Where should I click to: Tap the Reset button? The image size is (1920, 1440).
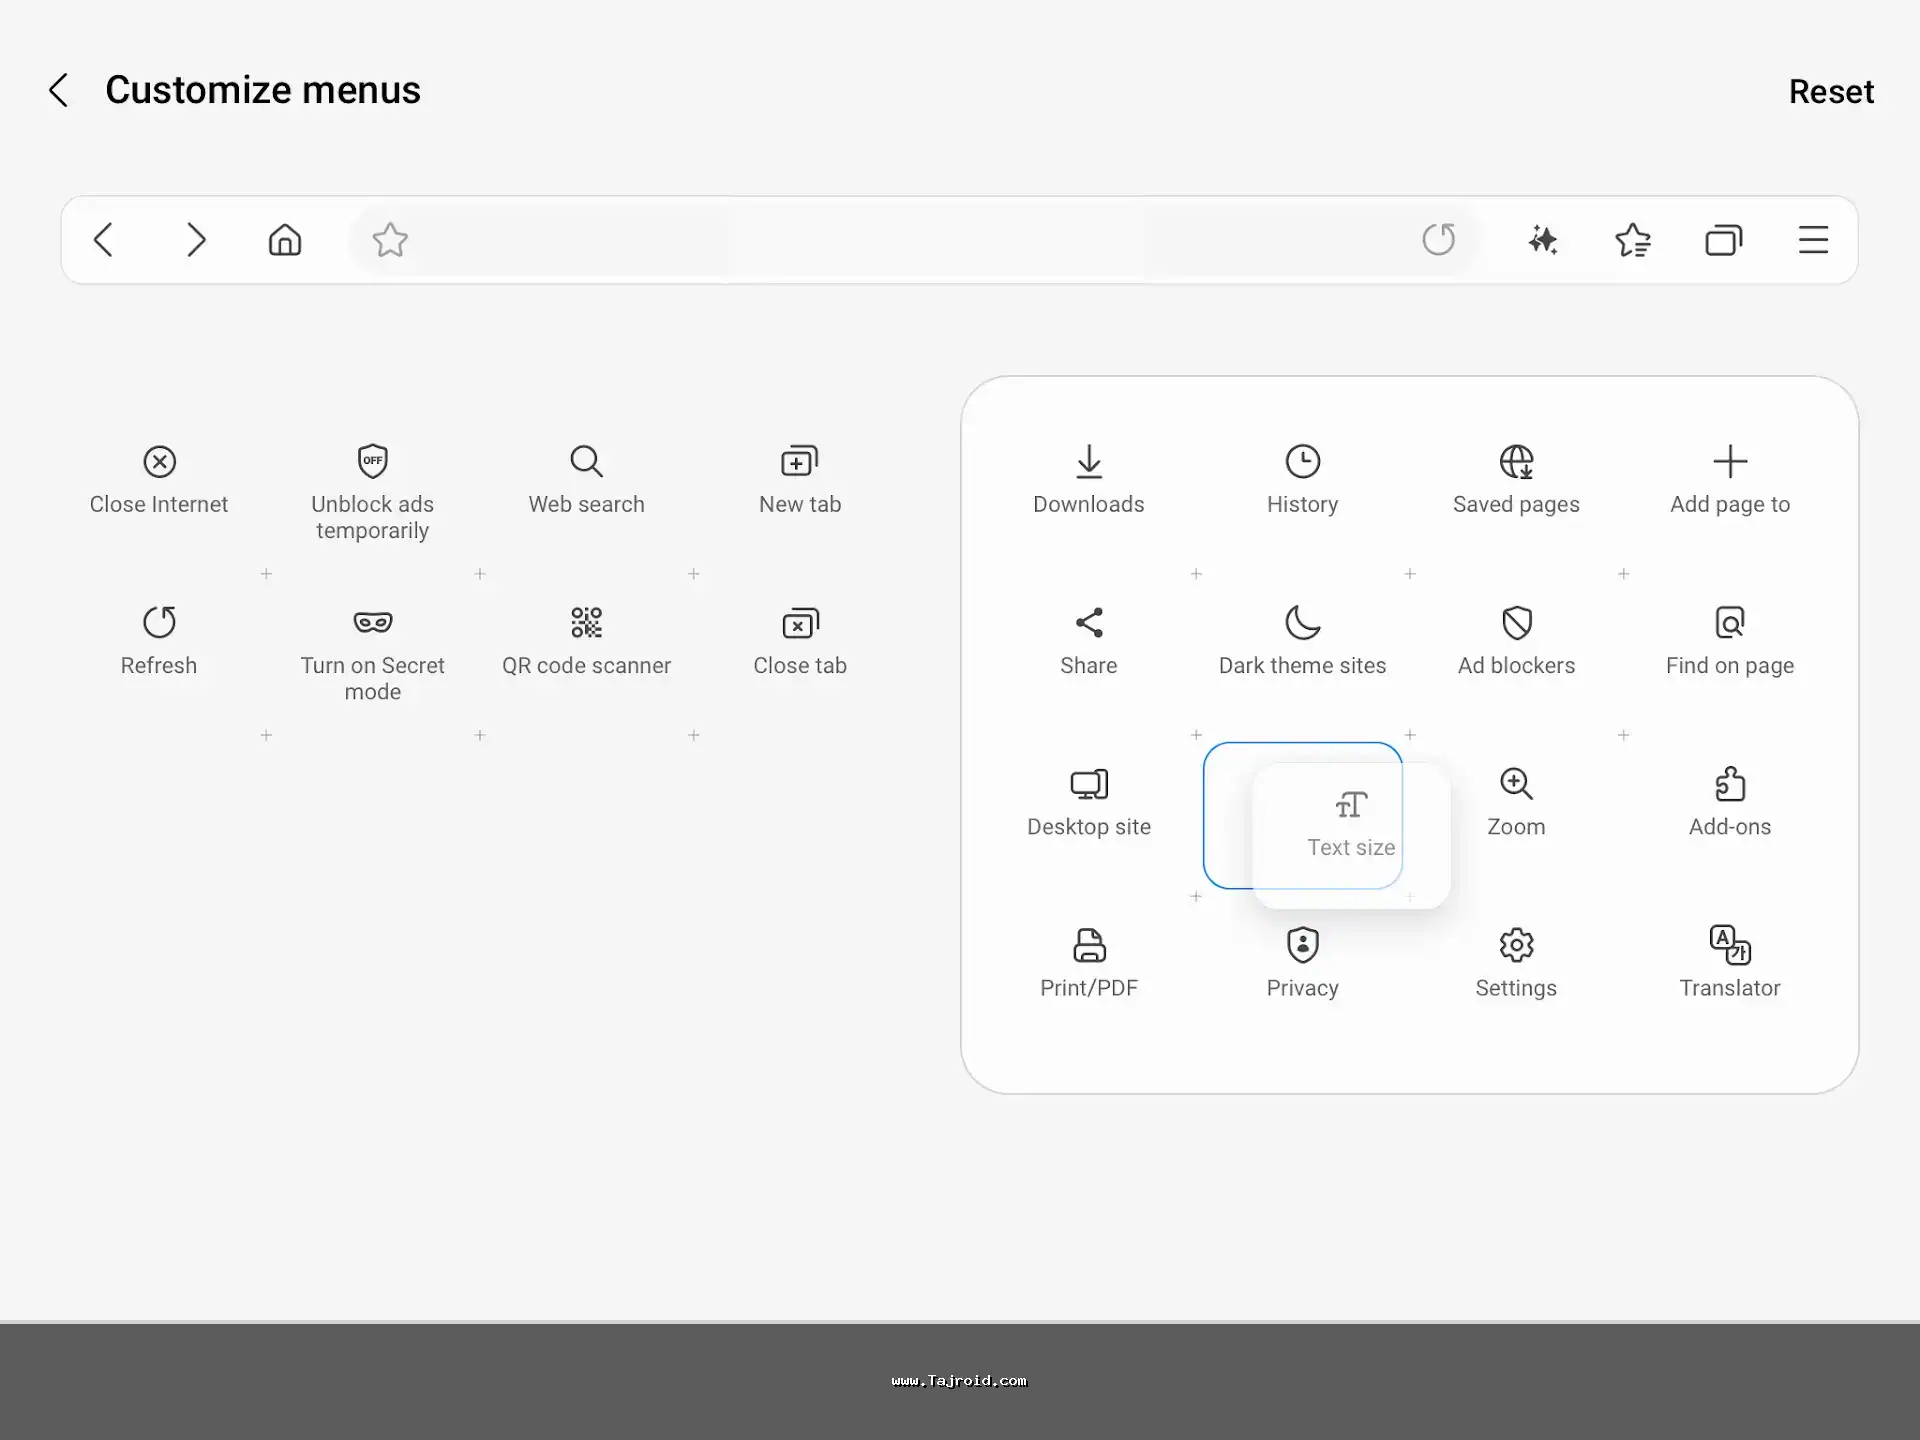1830,91
